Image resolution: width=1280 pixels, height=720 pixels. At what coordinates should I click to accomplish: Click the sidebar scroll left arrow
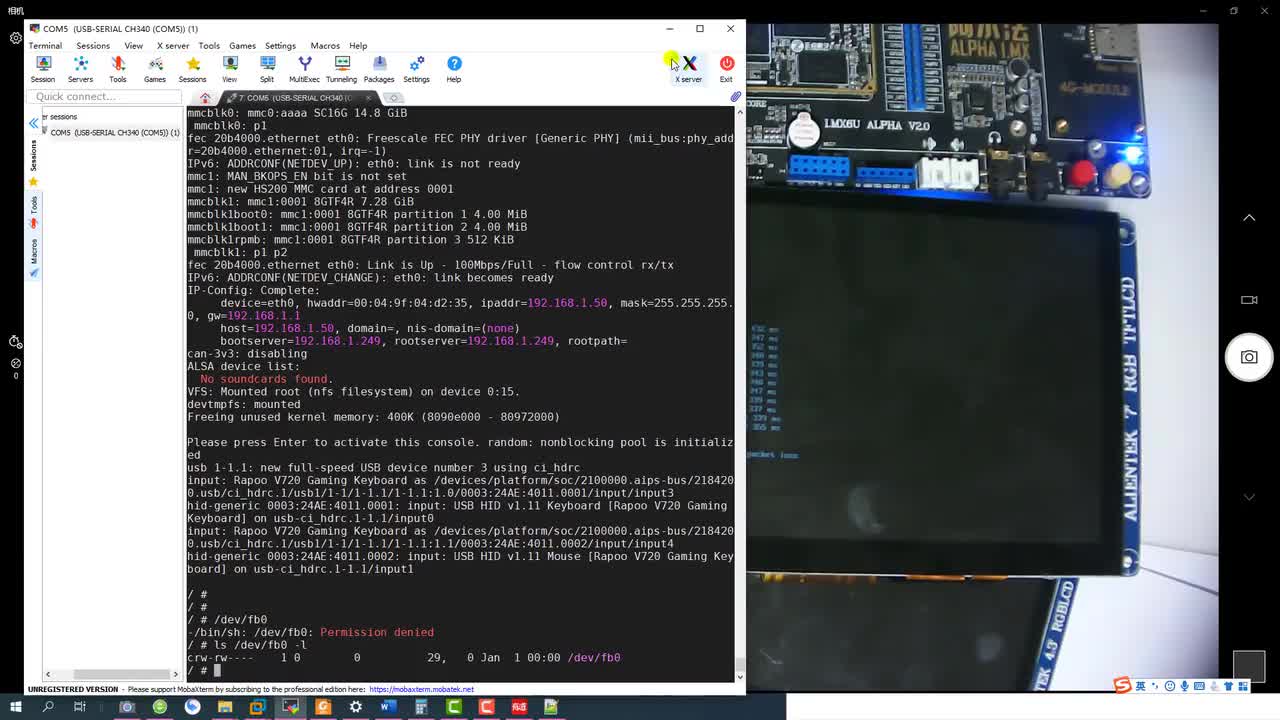click(46, 674)
